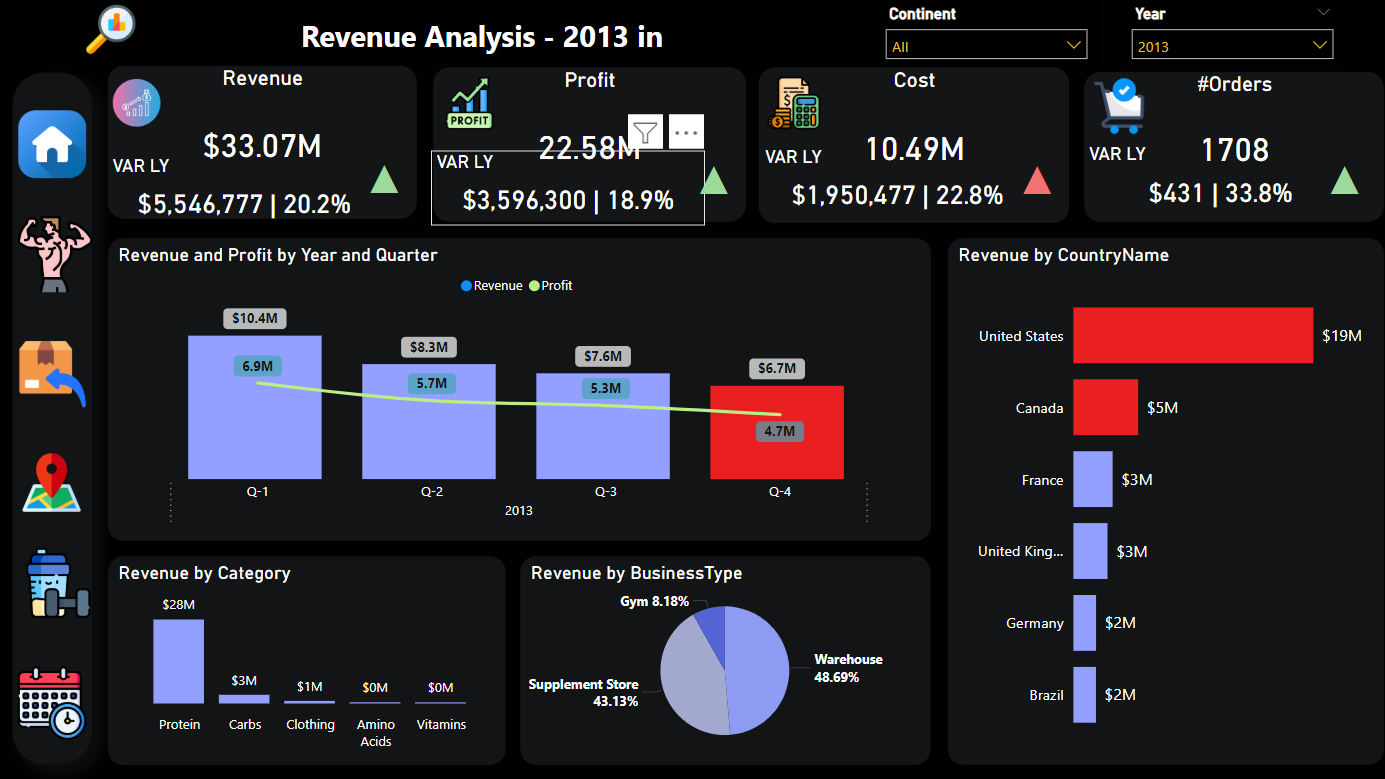Toggle the Revenue legend item in the chart
The width and height of the screenshot is (1385, 779).
click(x=492, y=286)
